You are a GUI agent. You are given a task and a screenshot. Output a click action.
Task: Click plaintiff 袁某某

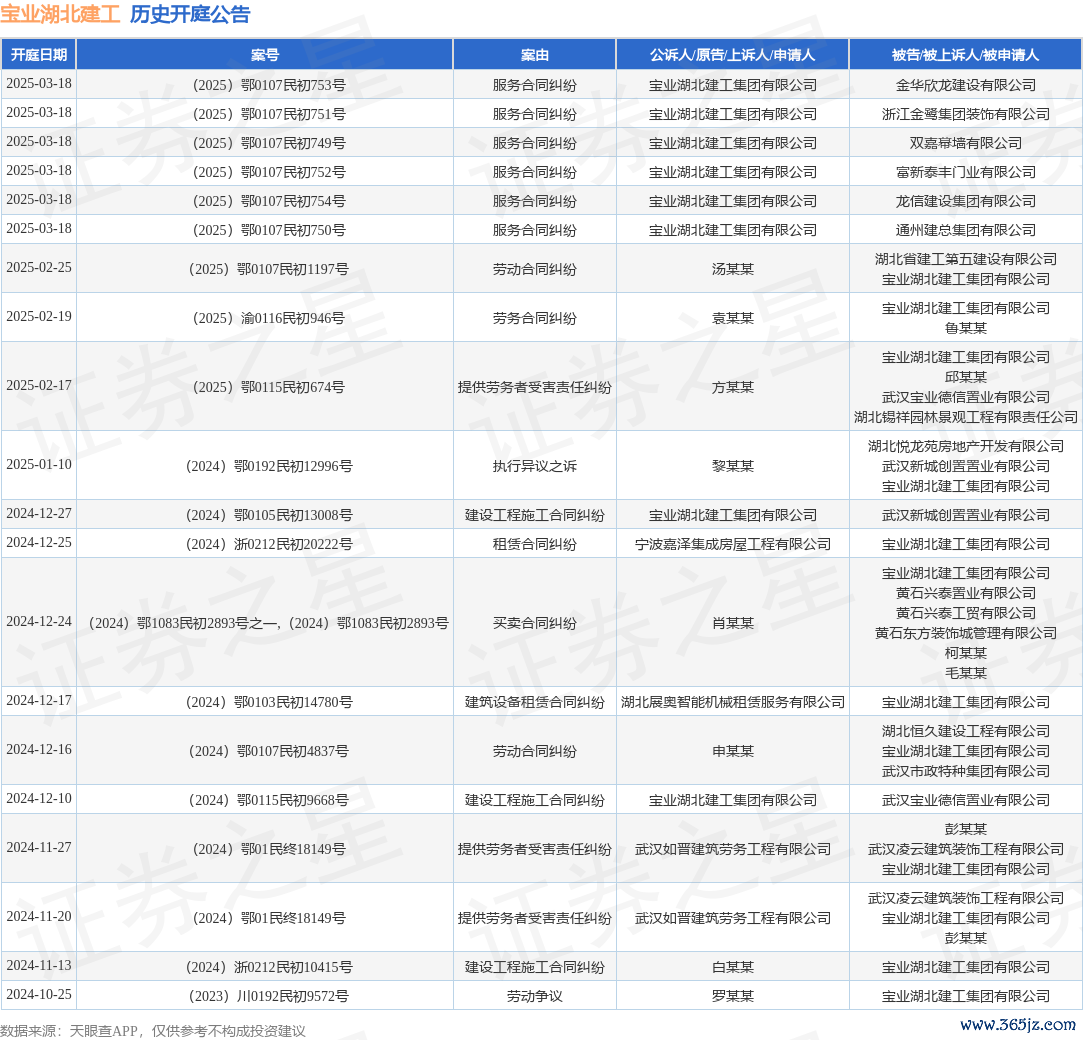point(733,318)
